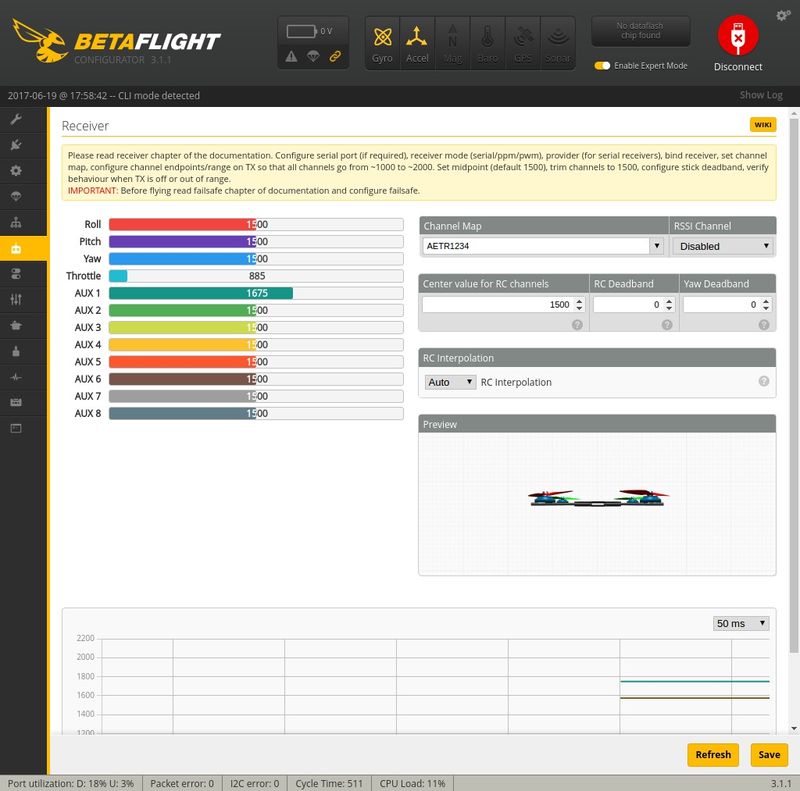
Task: Open the Setup tab wrench icon
Action: [16, 119]
